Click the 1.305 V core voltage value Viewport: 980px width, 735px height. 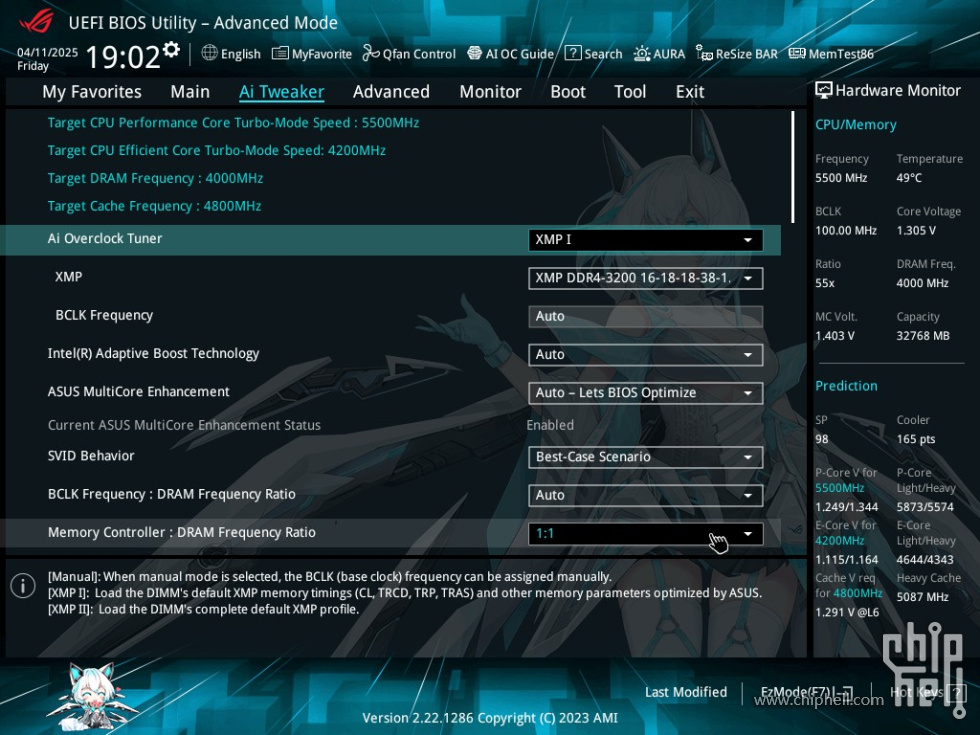916,231
